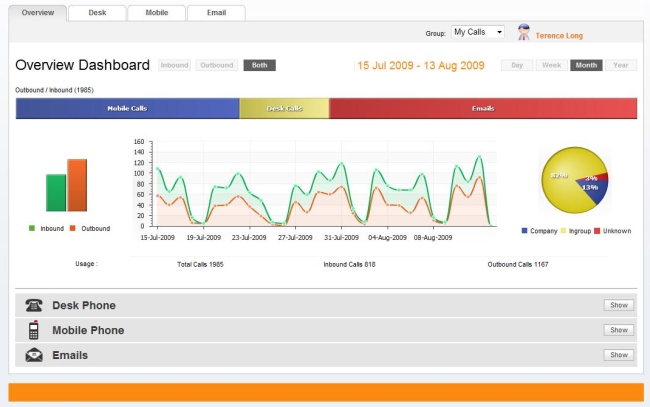Open the Mobile tab

[157, 13]
